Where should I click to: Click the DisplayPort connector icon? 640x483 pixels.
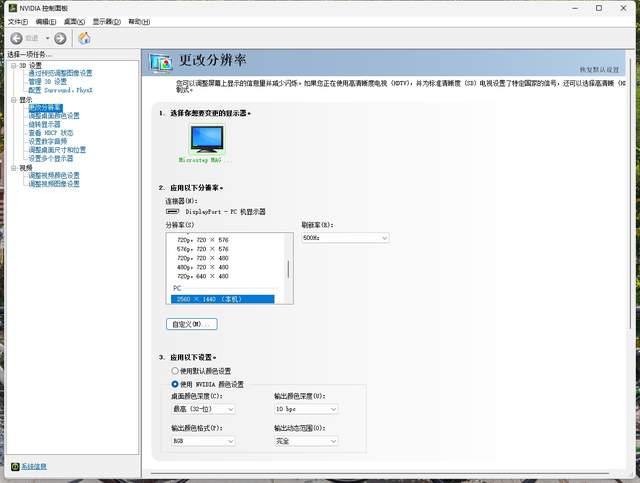tap(172, 211)
